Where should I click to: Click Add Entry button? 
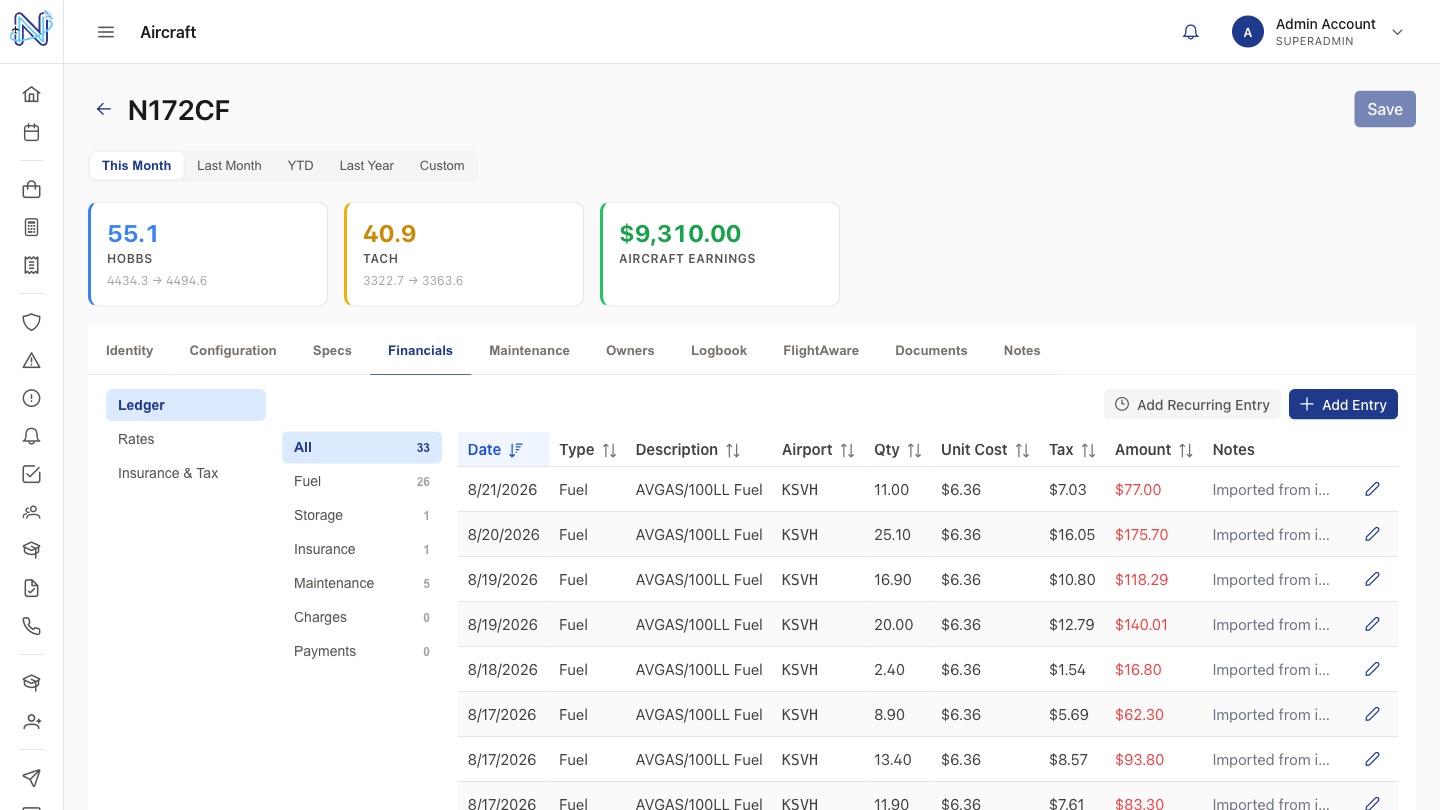(x=1343, y=404)
